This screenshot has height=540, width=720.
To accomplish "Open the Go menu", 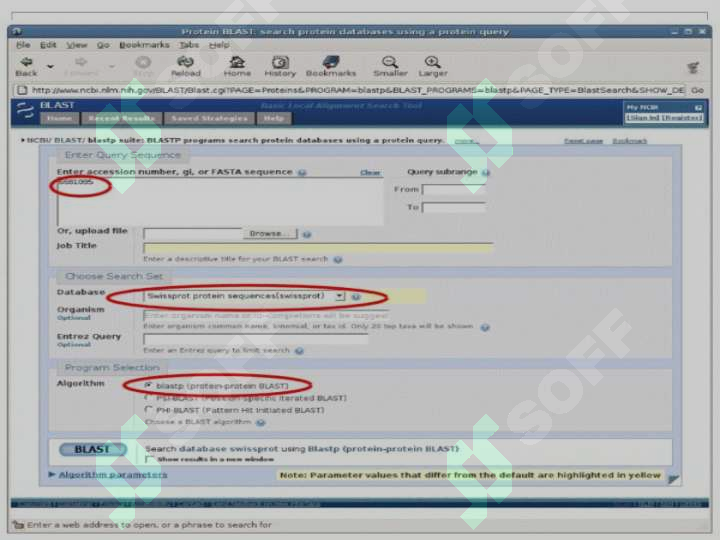I will point(103,45).
